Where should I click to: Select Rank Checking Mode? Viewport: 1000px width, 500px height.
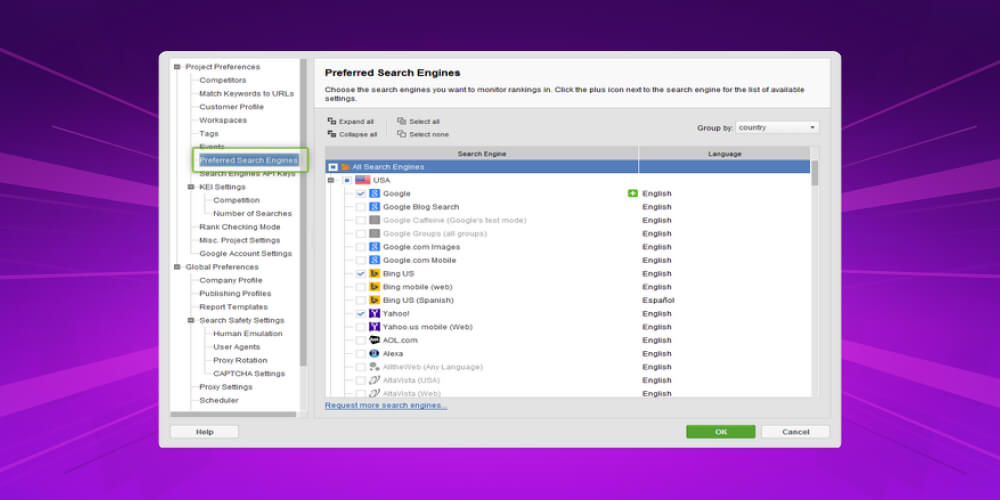[240, 227]
